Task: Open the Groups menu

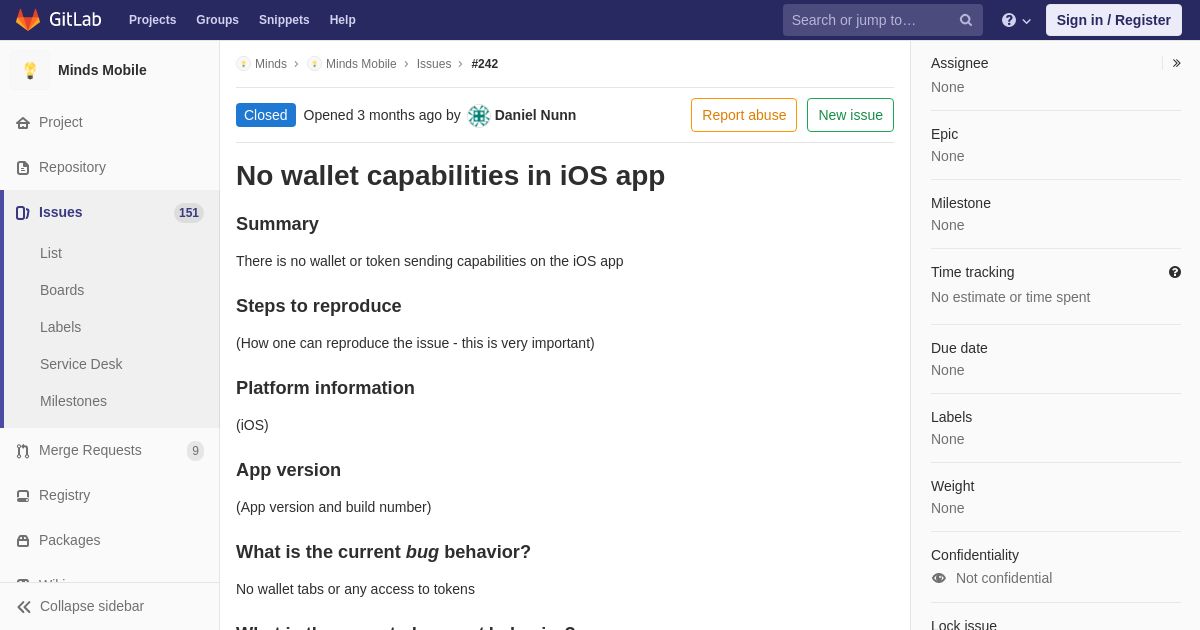Action: (217, 20)
